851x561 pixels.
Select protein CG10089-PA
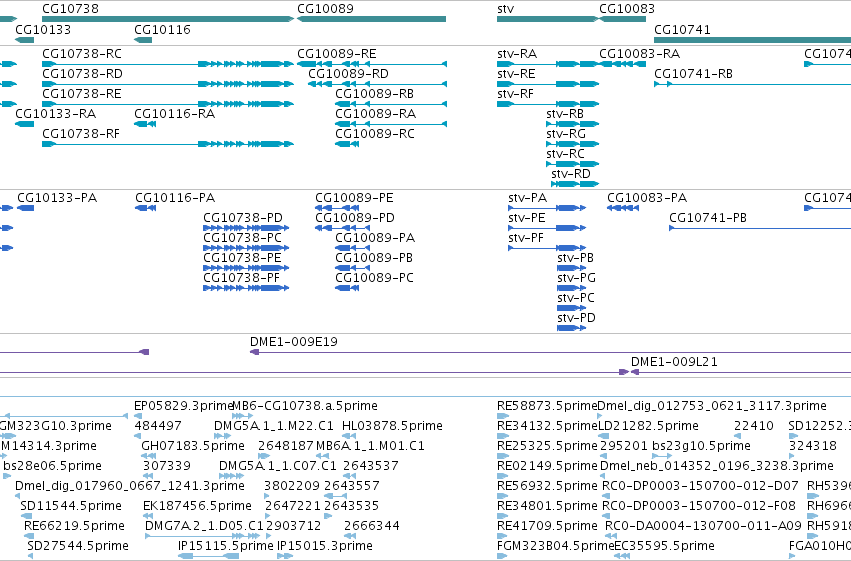375,238
